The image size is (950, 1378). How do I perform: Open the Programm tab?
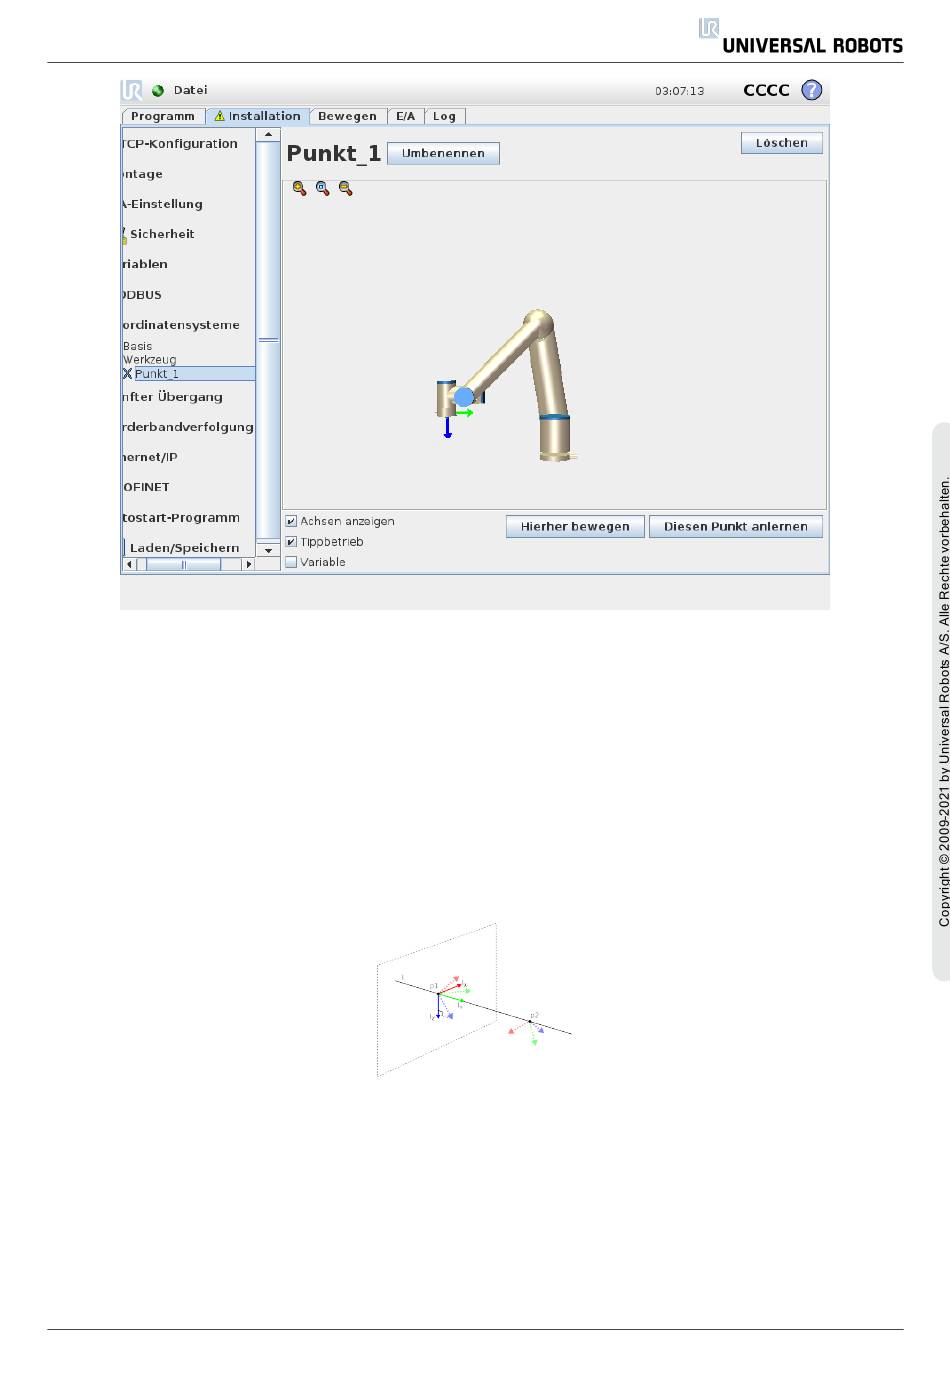(163, 116)
